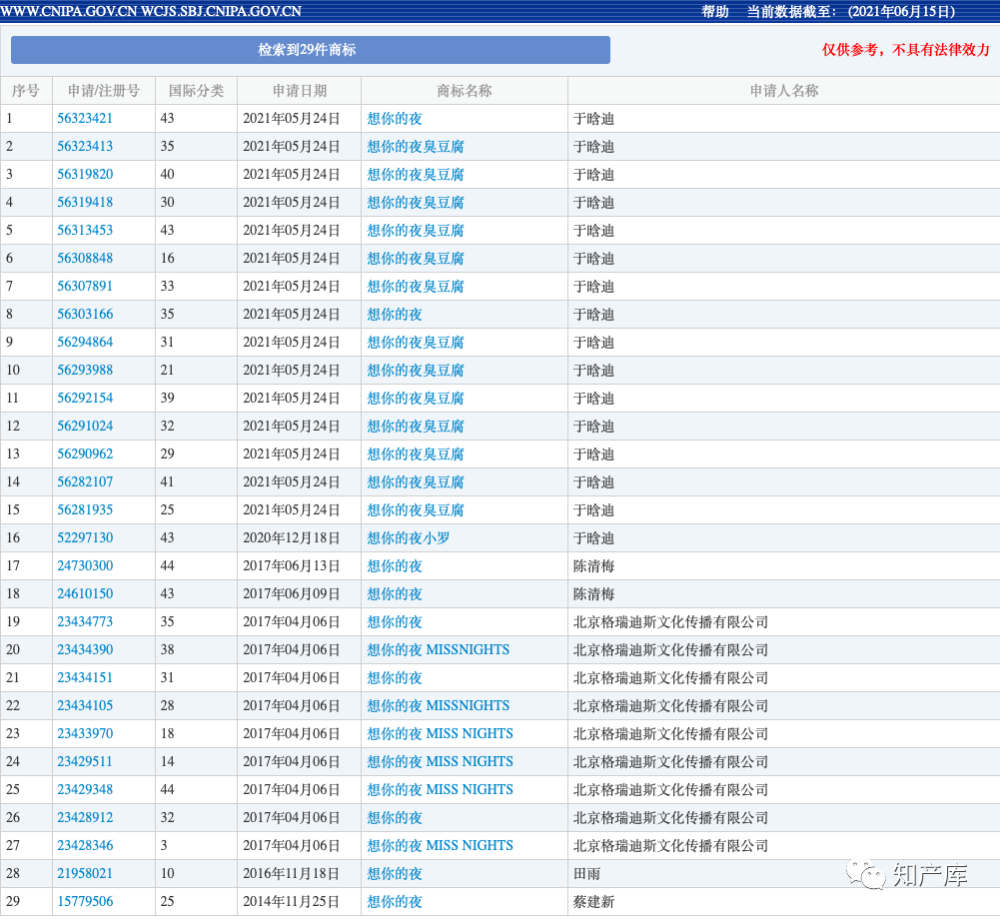Open registration number 15779506
Viewport: 1000px width, 919px height.
[85, 902]
